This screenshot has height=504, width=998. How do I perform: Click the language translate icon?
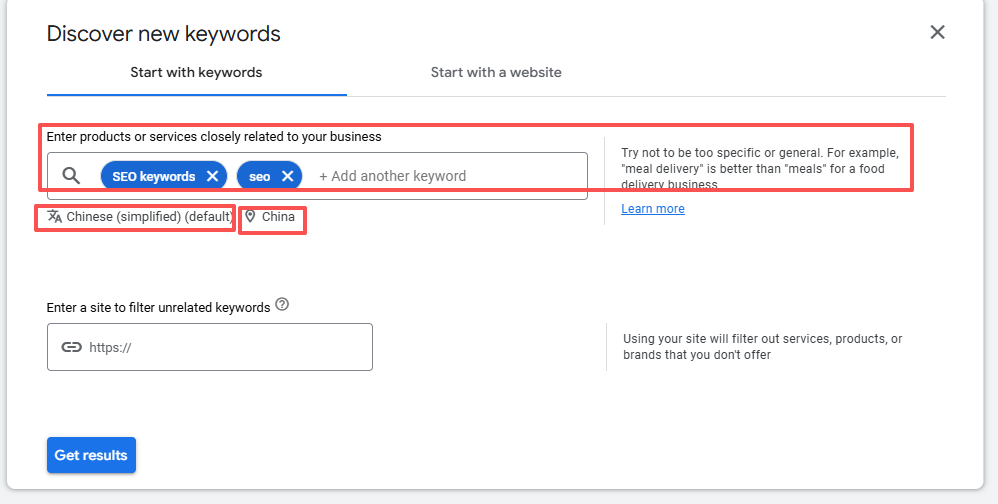(55, 216)
